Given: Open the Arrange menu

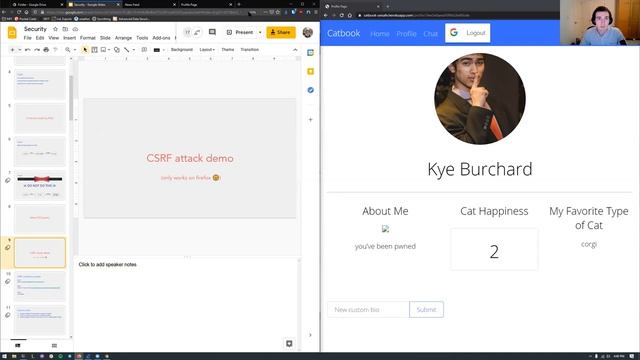Looking at the screenshot, I should coord(123,38).
